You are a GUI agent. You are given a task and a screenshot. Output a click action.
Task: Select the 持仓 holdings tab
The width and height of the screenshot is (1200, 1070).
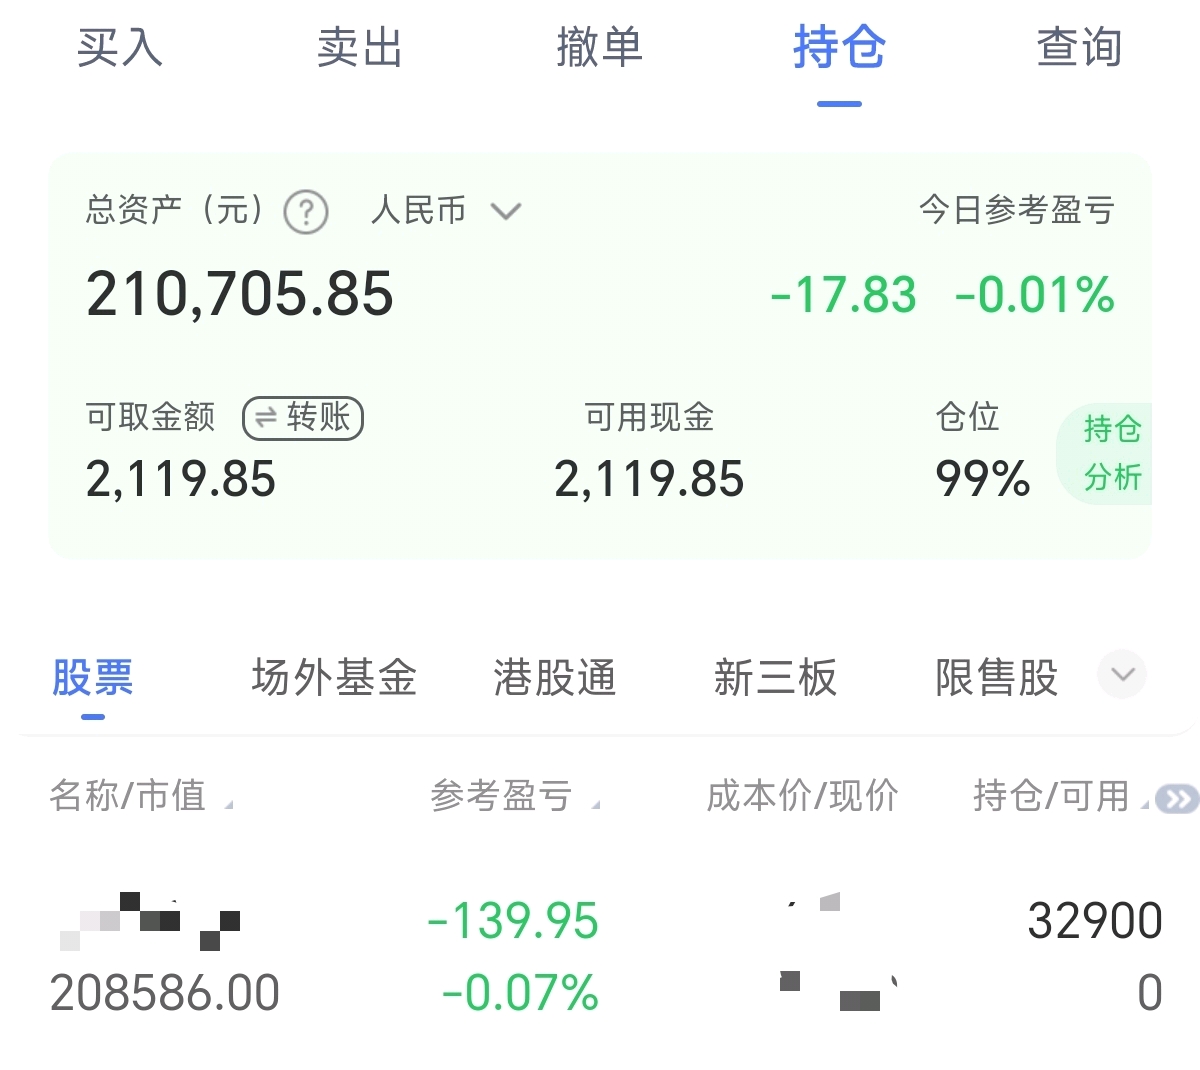pos(839,48)
